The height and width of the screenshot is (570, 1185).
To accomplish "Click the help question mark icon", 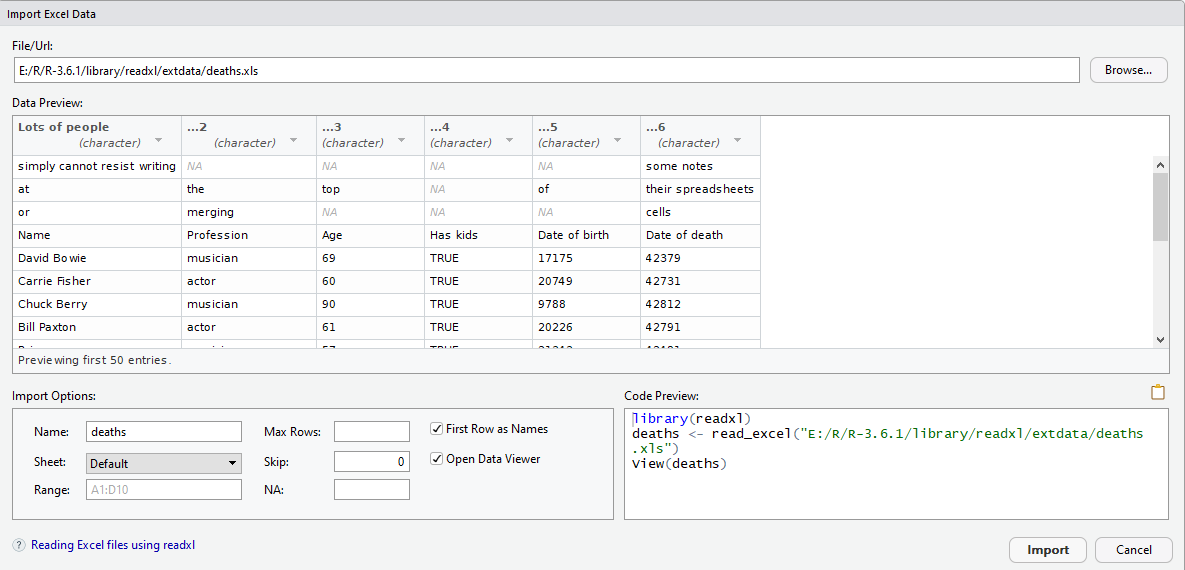I will pos(19,546).
